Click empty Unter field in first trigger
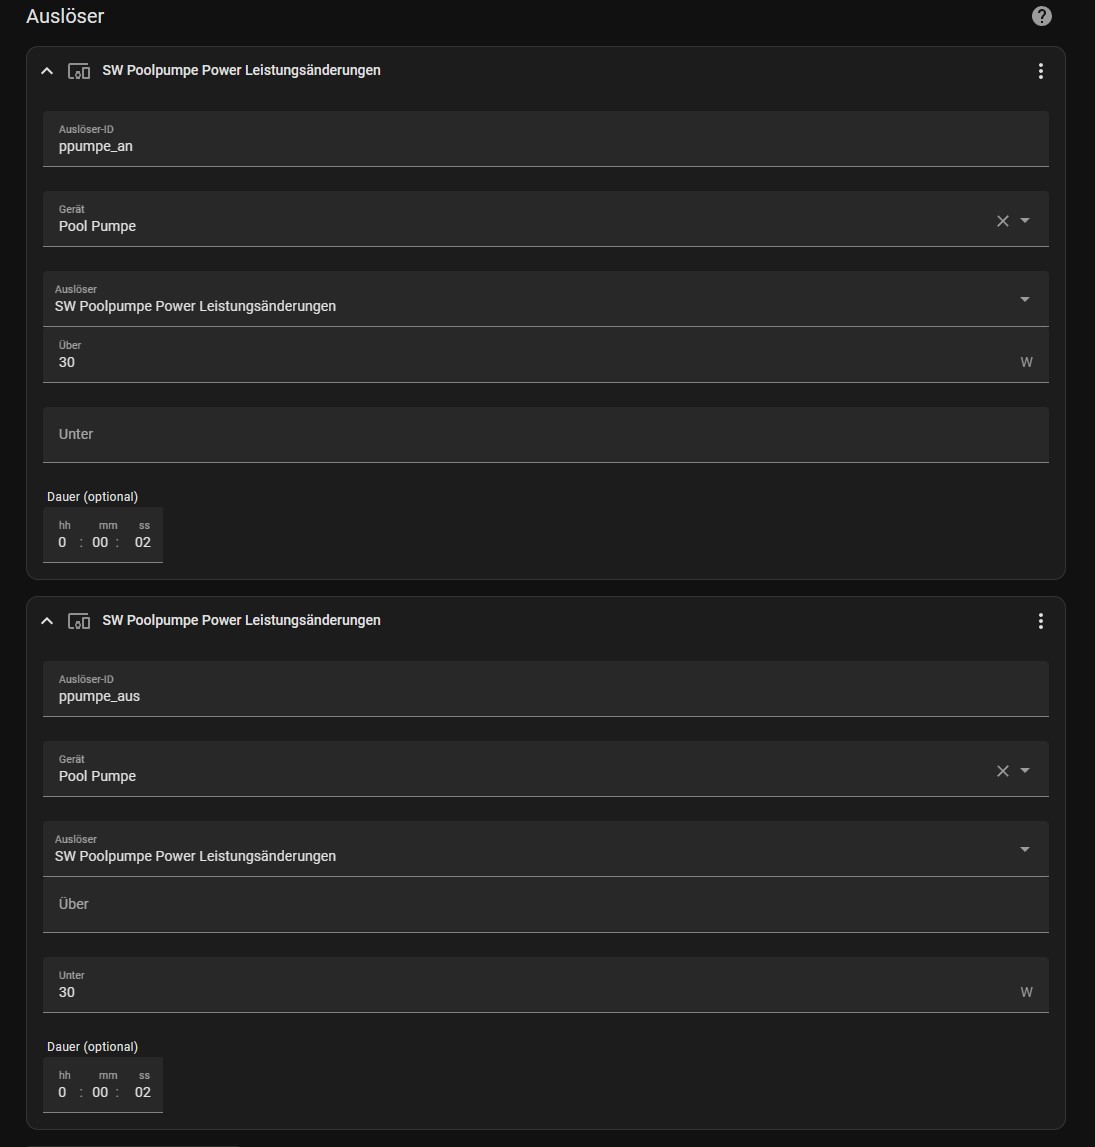1095x1147 pixels. 545,435
